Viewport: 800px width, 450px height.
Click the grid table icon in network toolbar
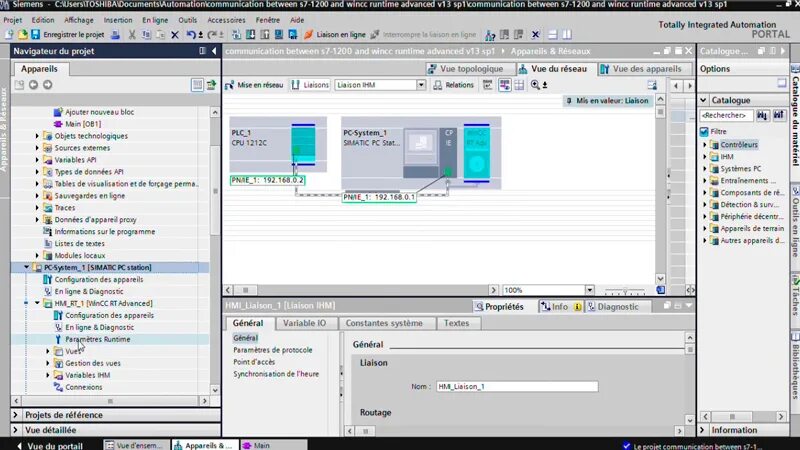(519, 85)
